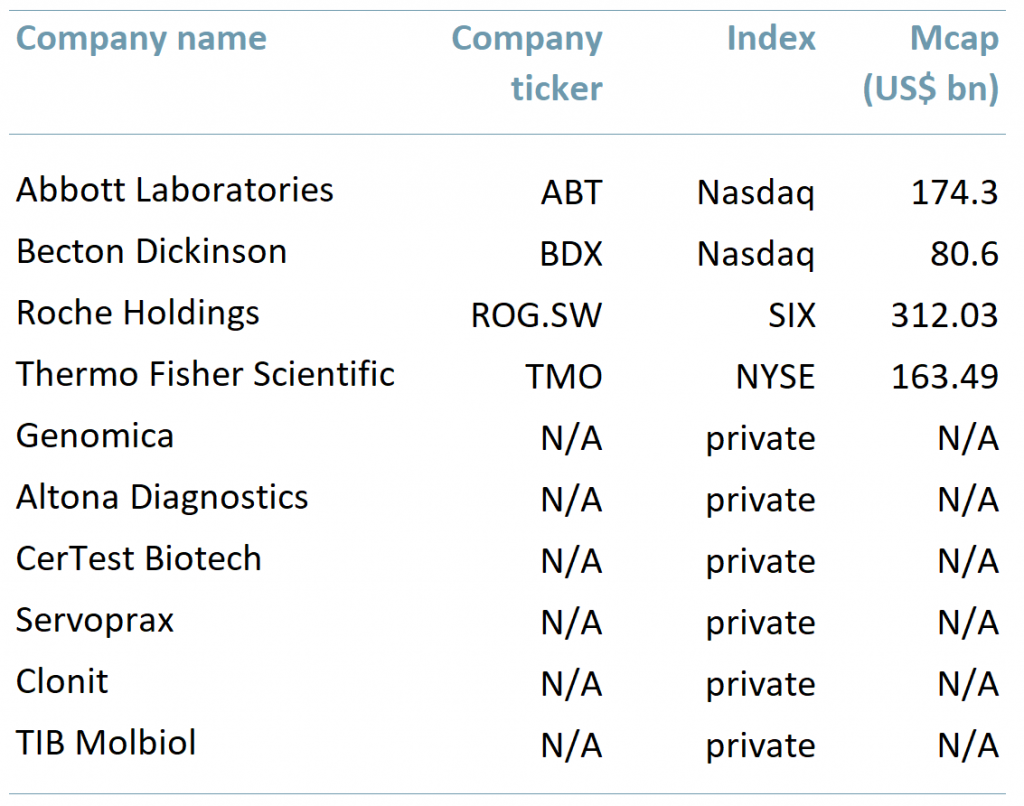
Task: Select the Becton Dickinson company name
Action: (x=151, y=252)
